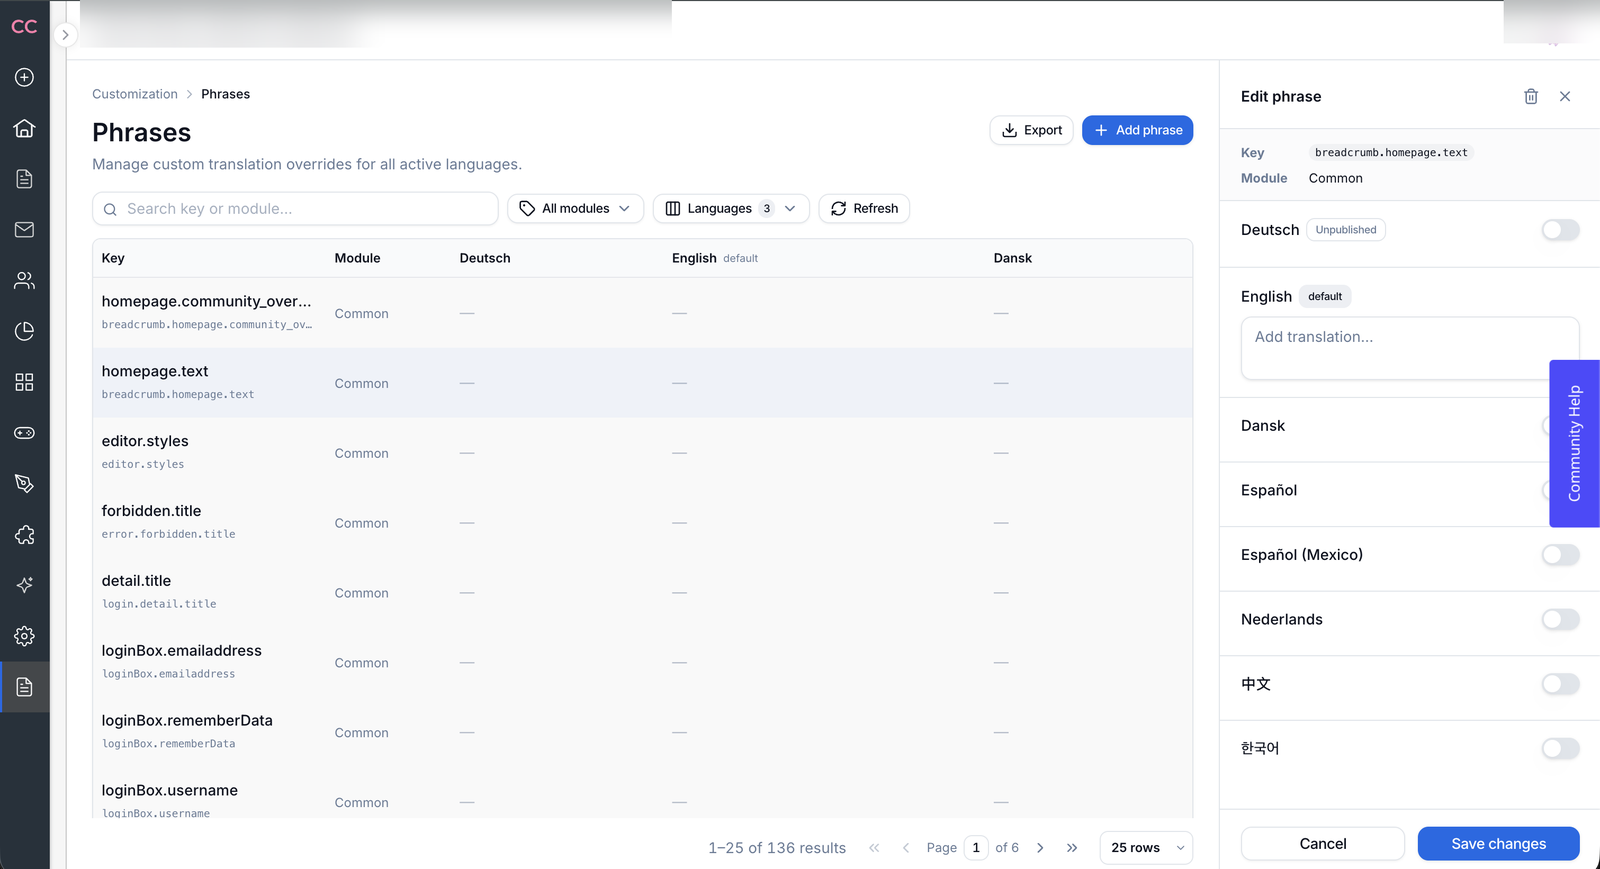
Task: Toggle the 中文 language switch
Action: click(1560, 684)
